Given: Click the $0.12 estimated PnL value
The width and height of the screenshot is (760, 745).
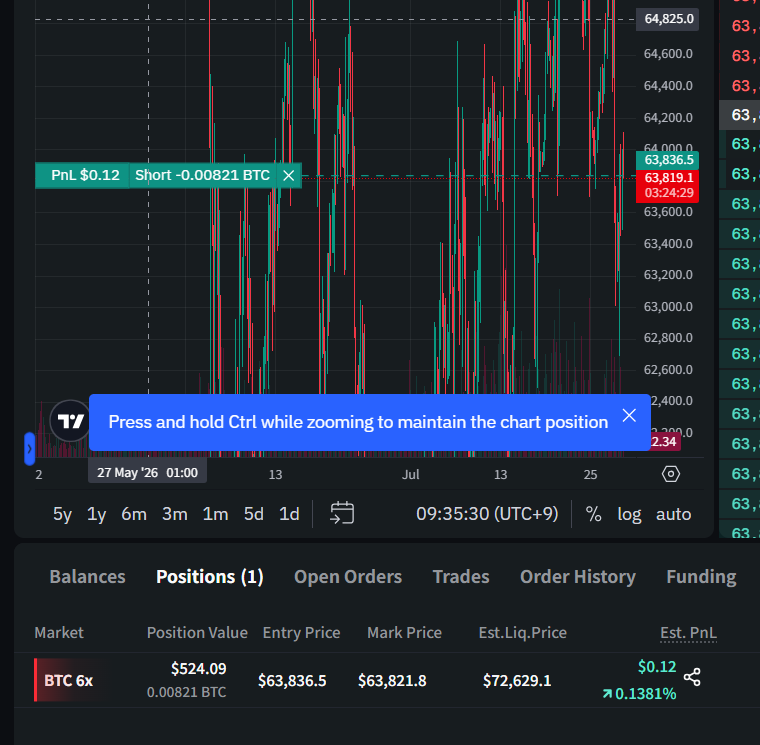Looking at the screenshot, I should [x=657, y=667].
